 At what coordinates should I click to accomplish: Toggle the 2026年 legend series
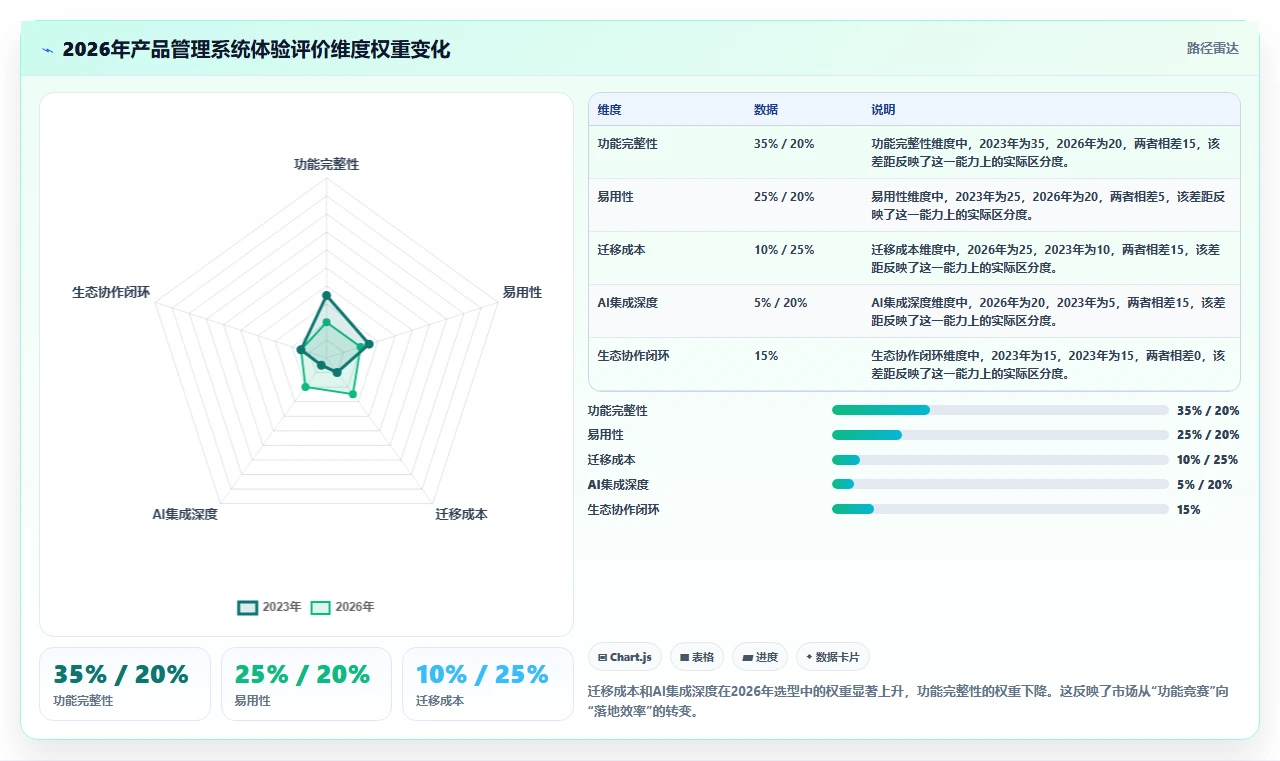[343, 607]
